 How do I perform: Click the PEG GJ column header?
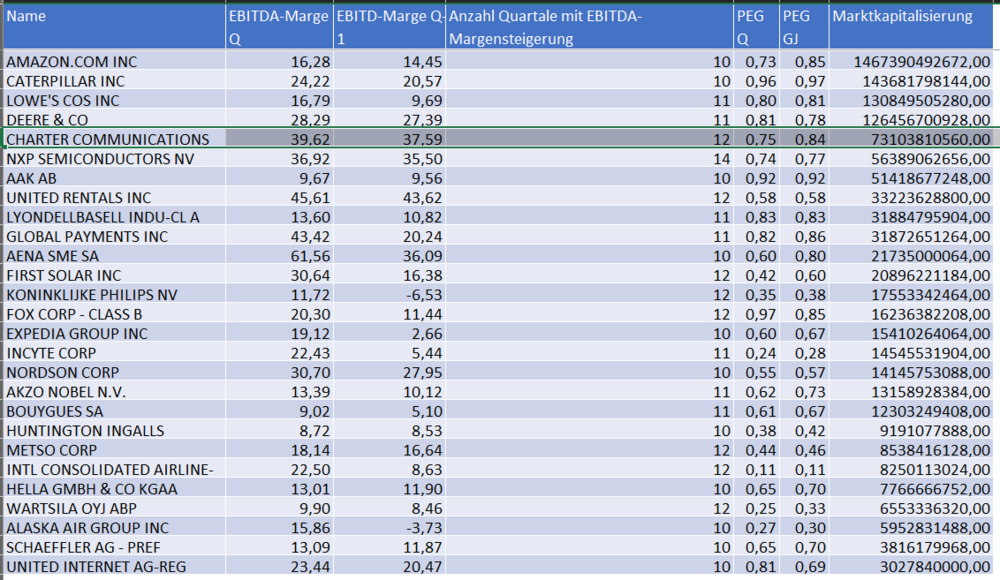click(x=804, y=27)
